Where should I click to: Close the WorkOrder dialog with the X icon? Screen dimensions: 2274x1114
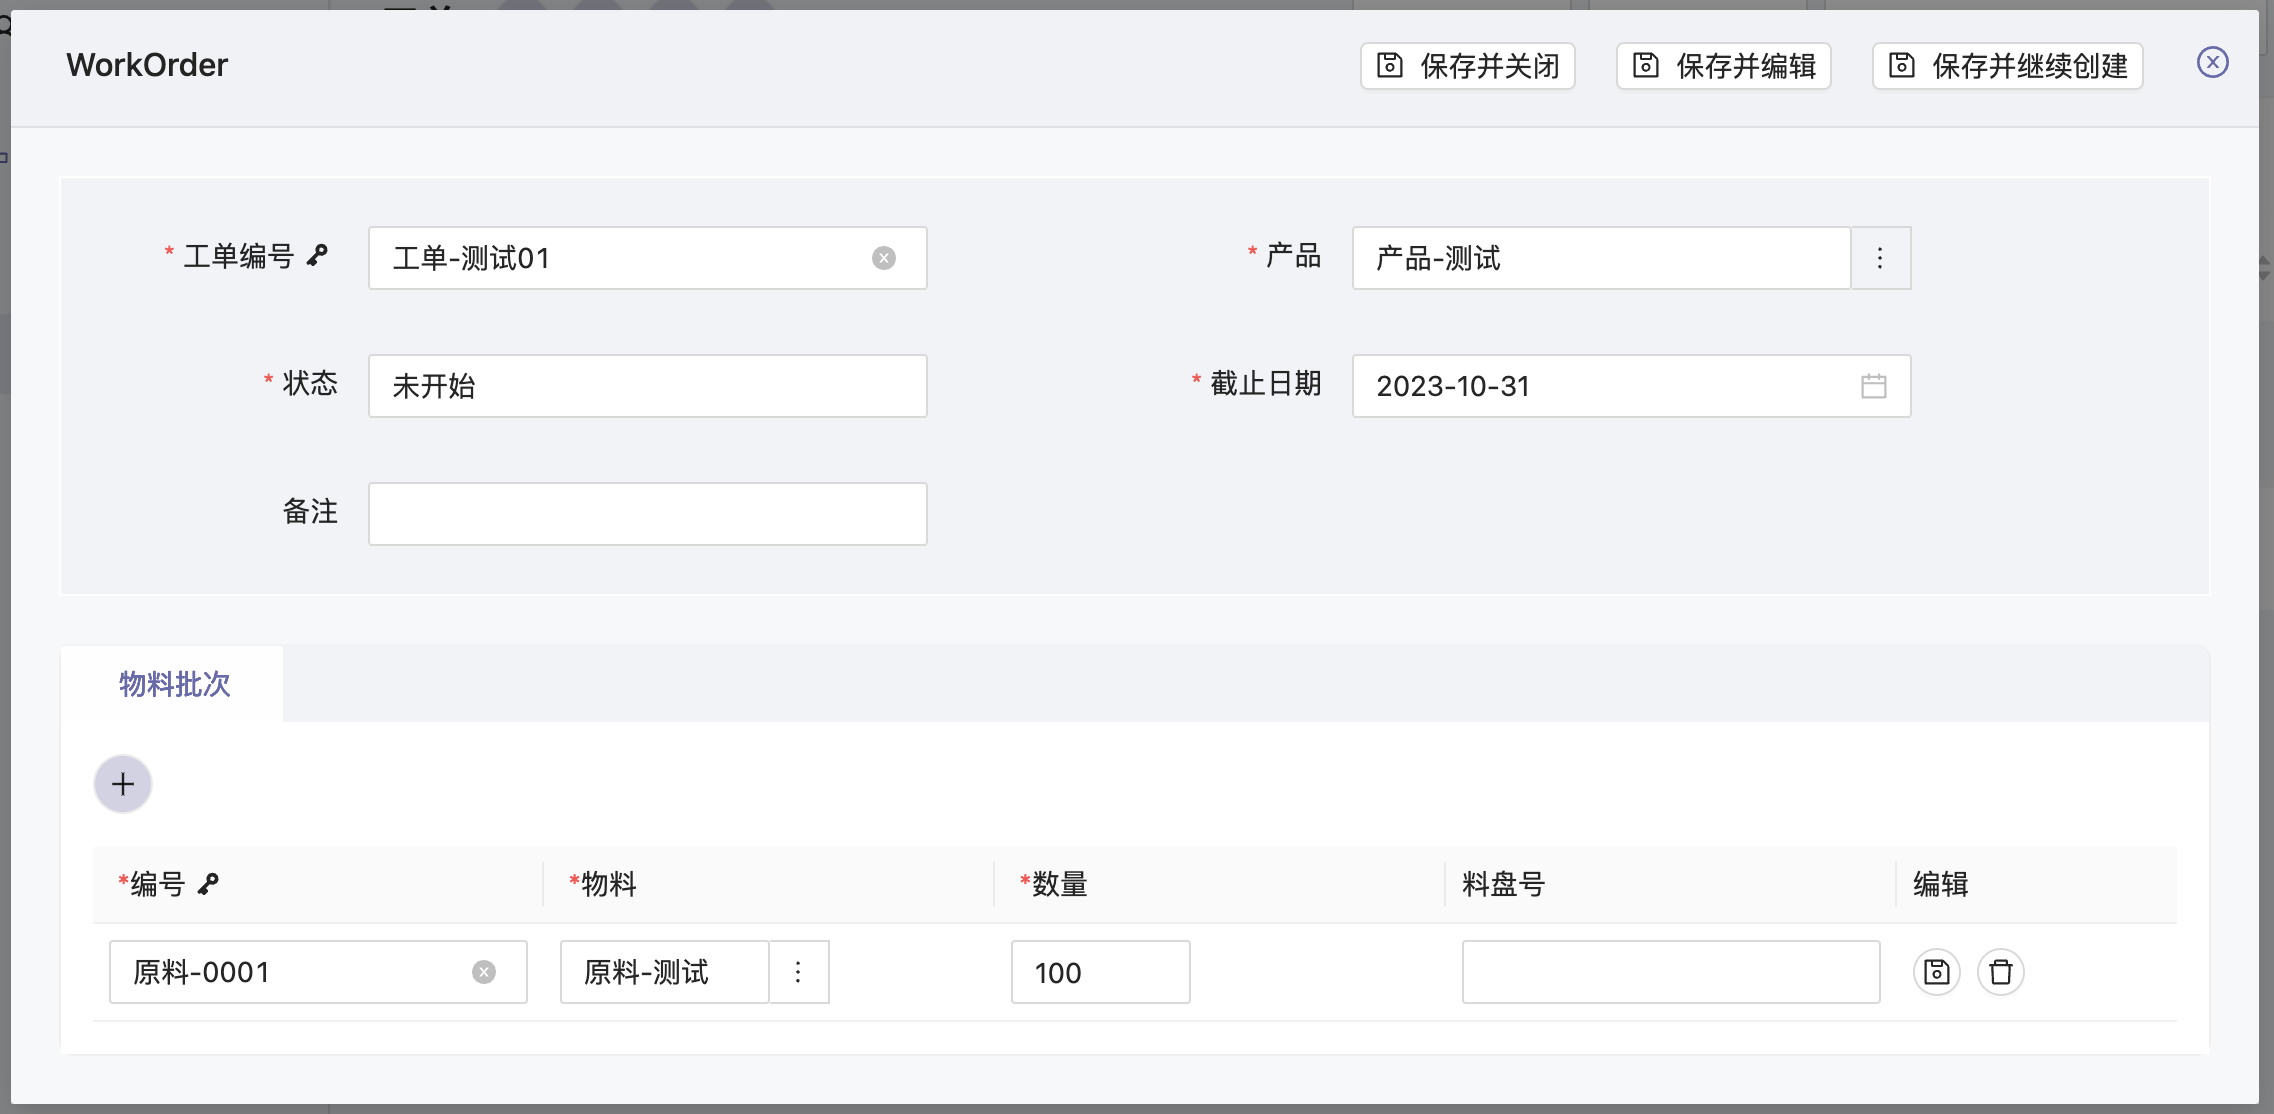click(2212, 63)
